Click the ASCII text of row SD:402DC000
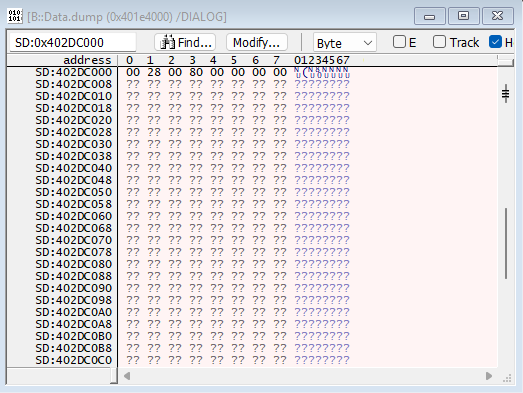Viewport: 523px width, 393px height. (x=322, y=72)
